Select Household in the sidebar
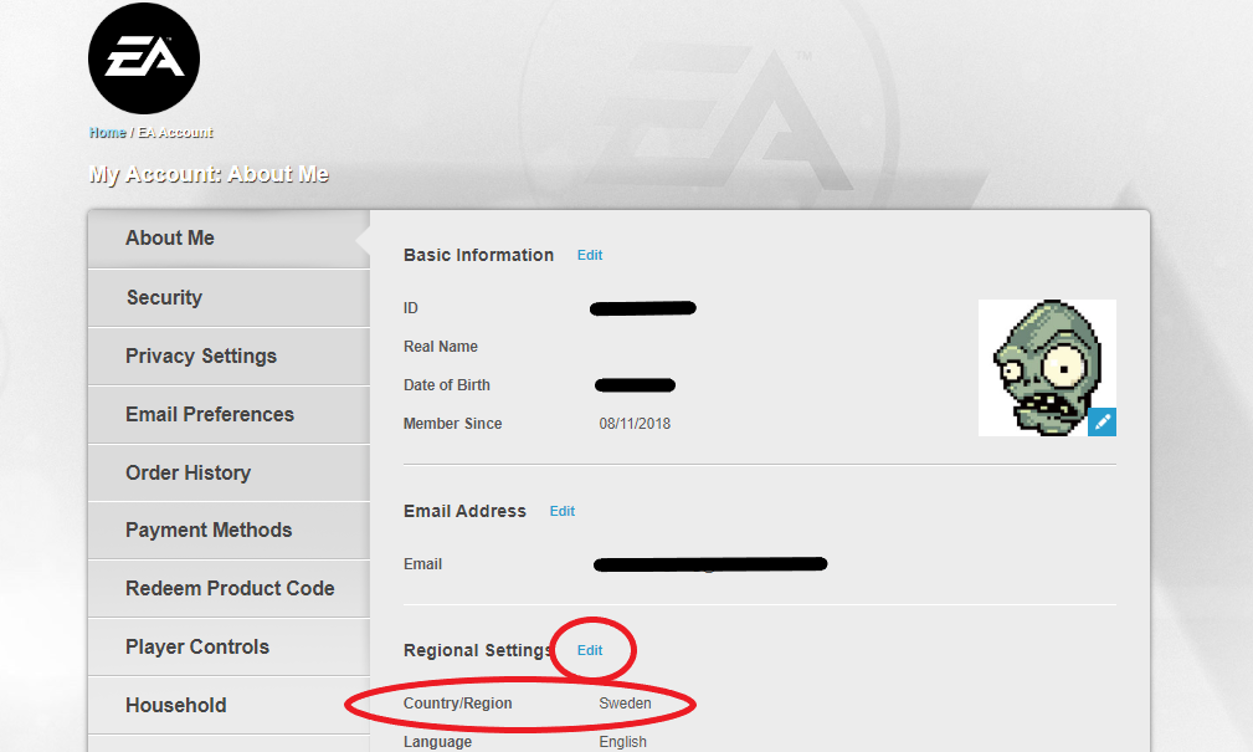This screenshot has width=1254, height=752. click(176, 705)
